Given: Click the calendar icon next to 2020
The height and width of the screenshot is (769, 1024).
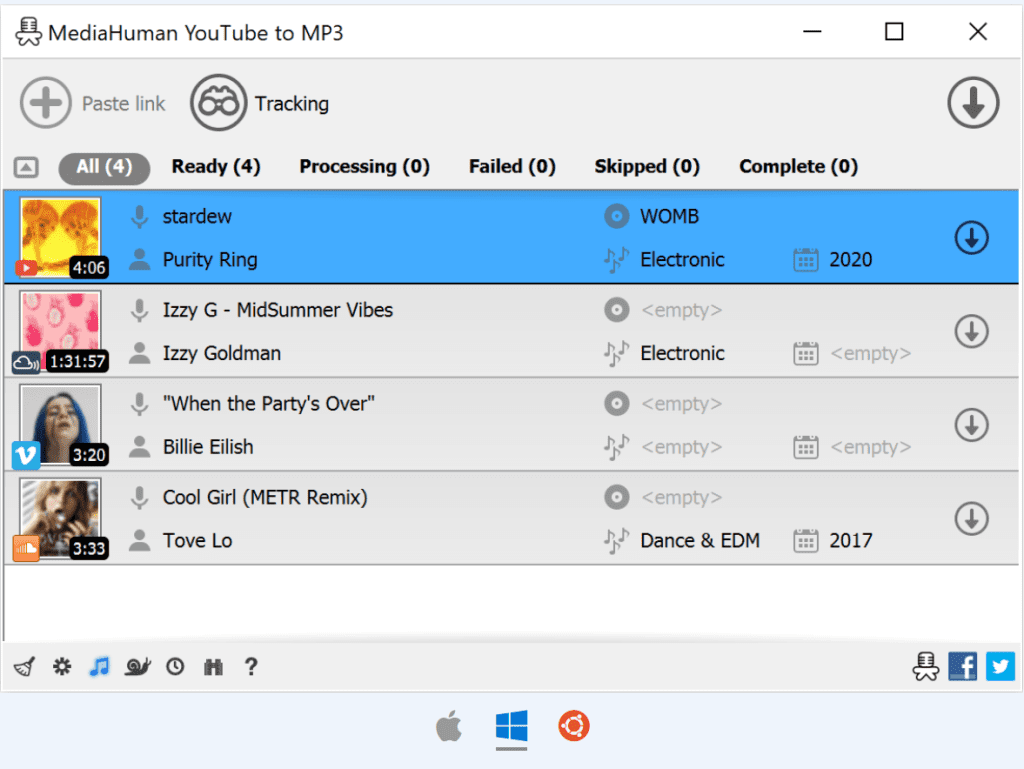Looking at the screenshot, I should coord(806,260).
